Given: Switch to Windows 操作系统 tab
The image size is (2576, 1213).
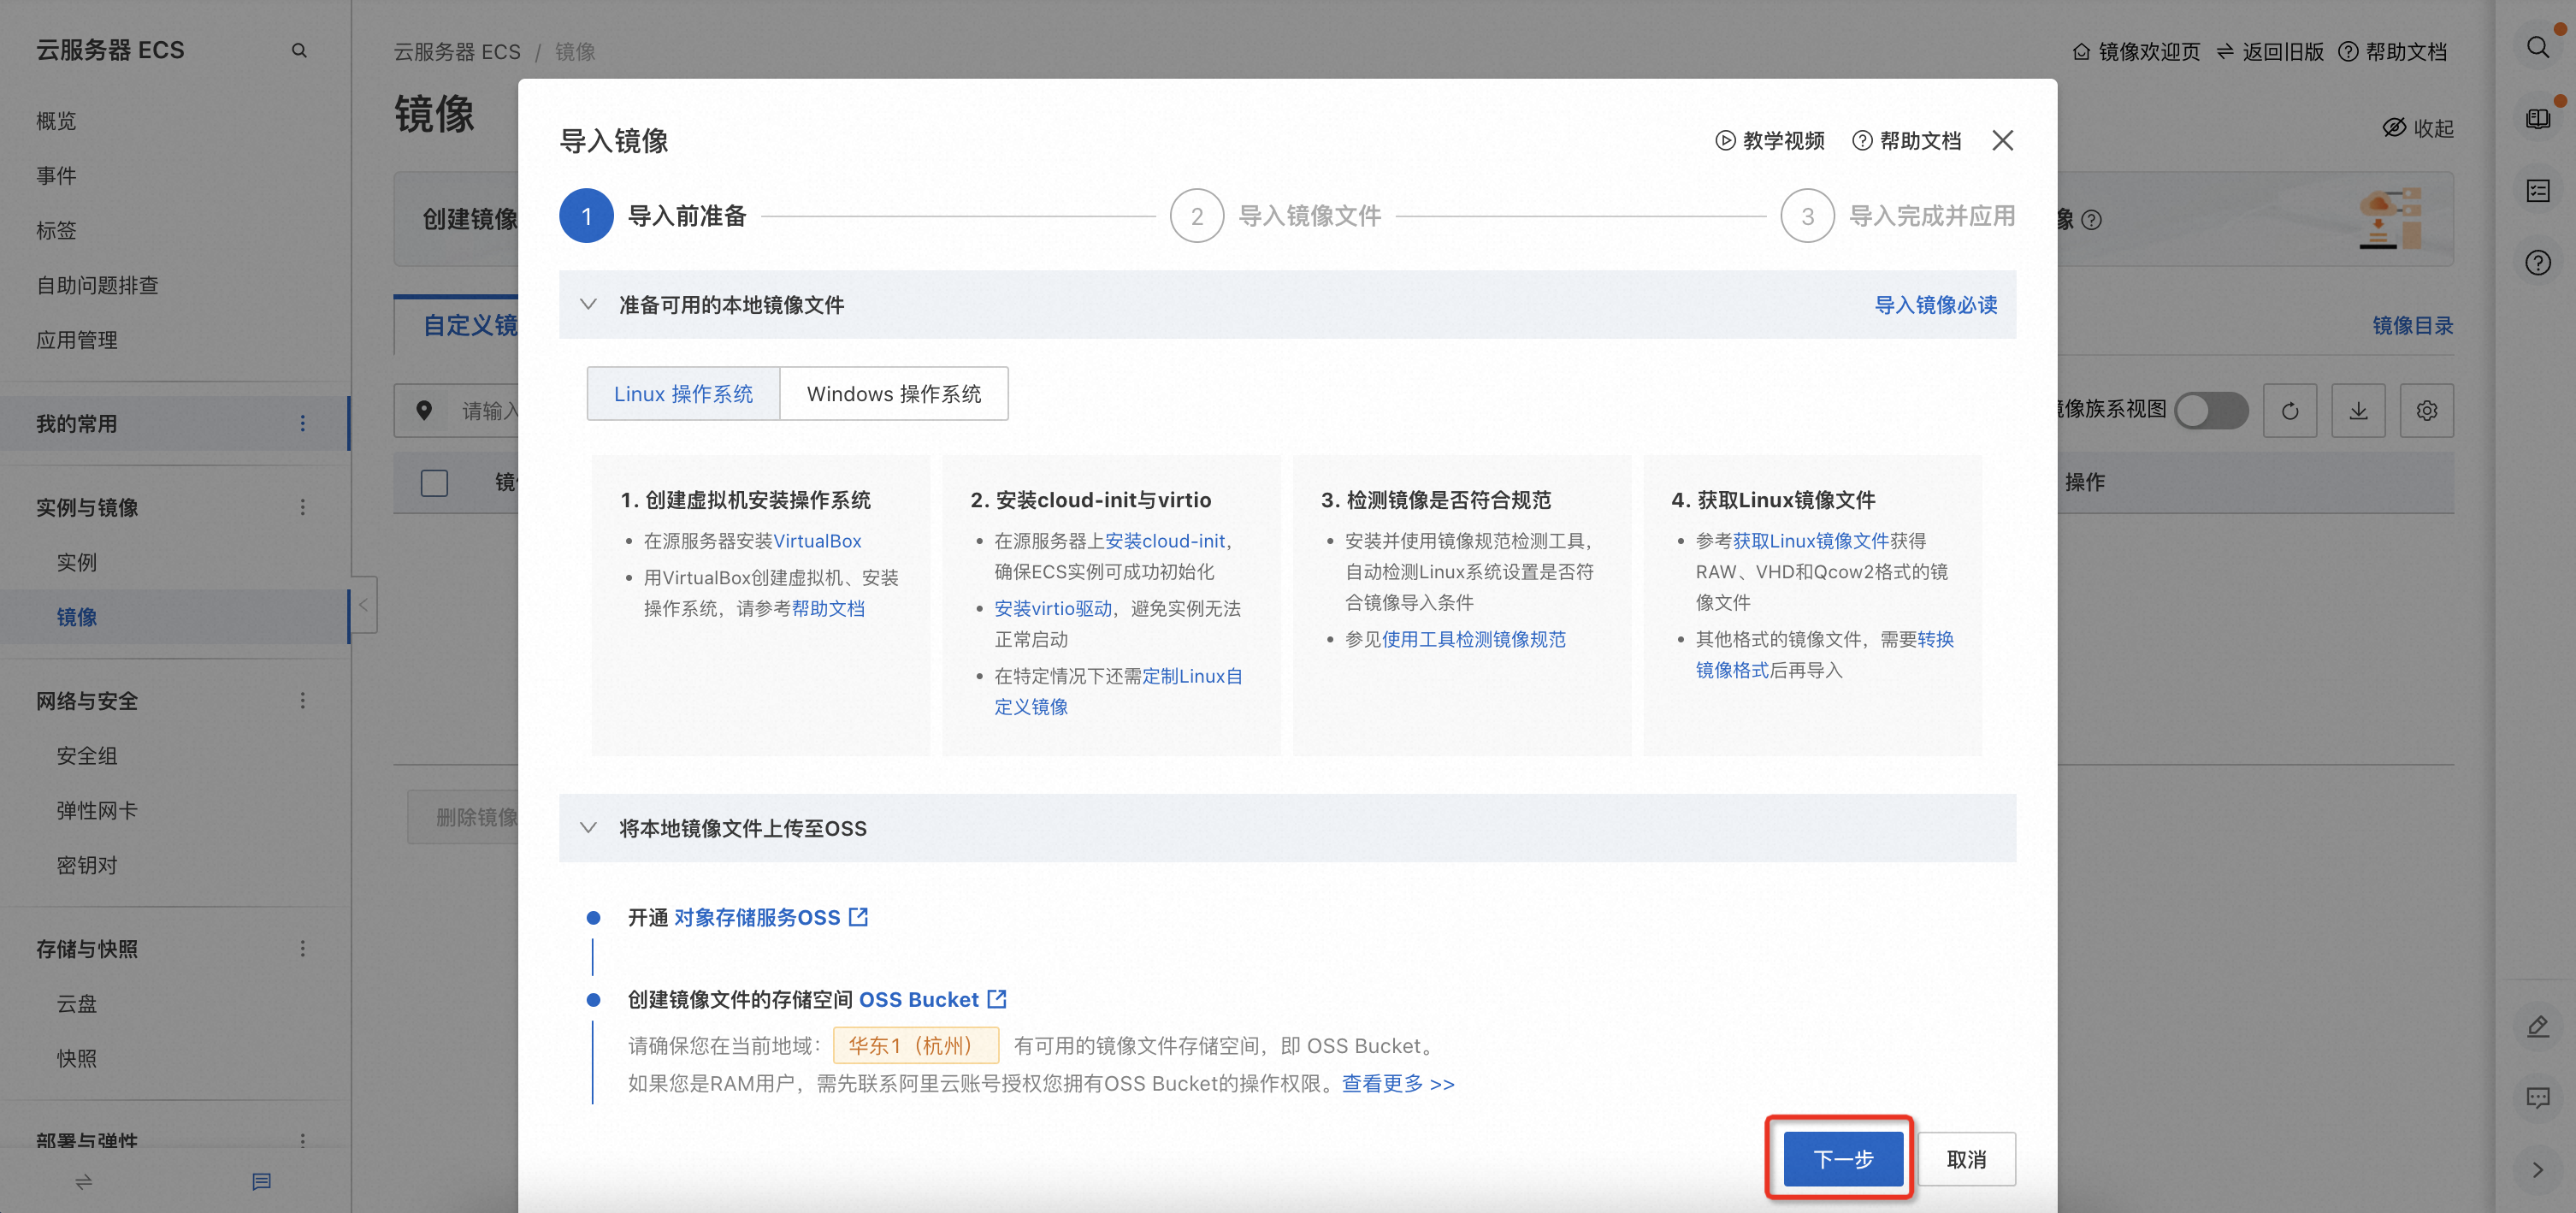Looking at the screenshot, I should click(893, 394).
